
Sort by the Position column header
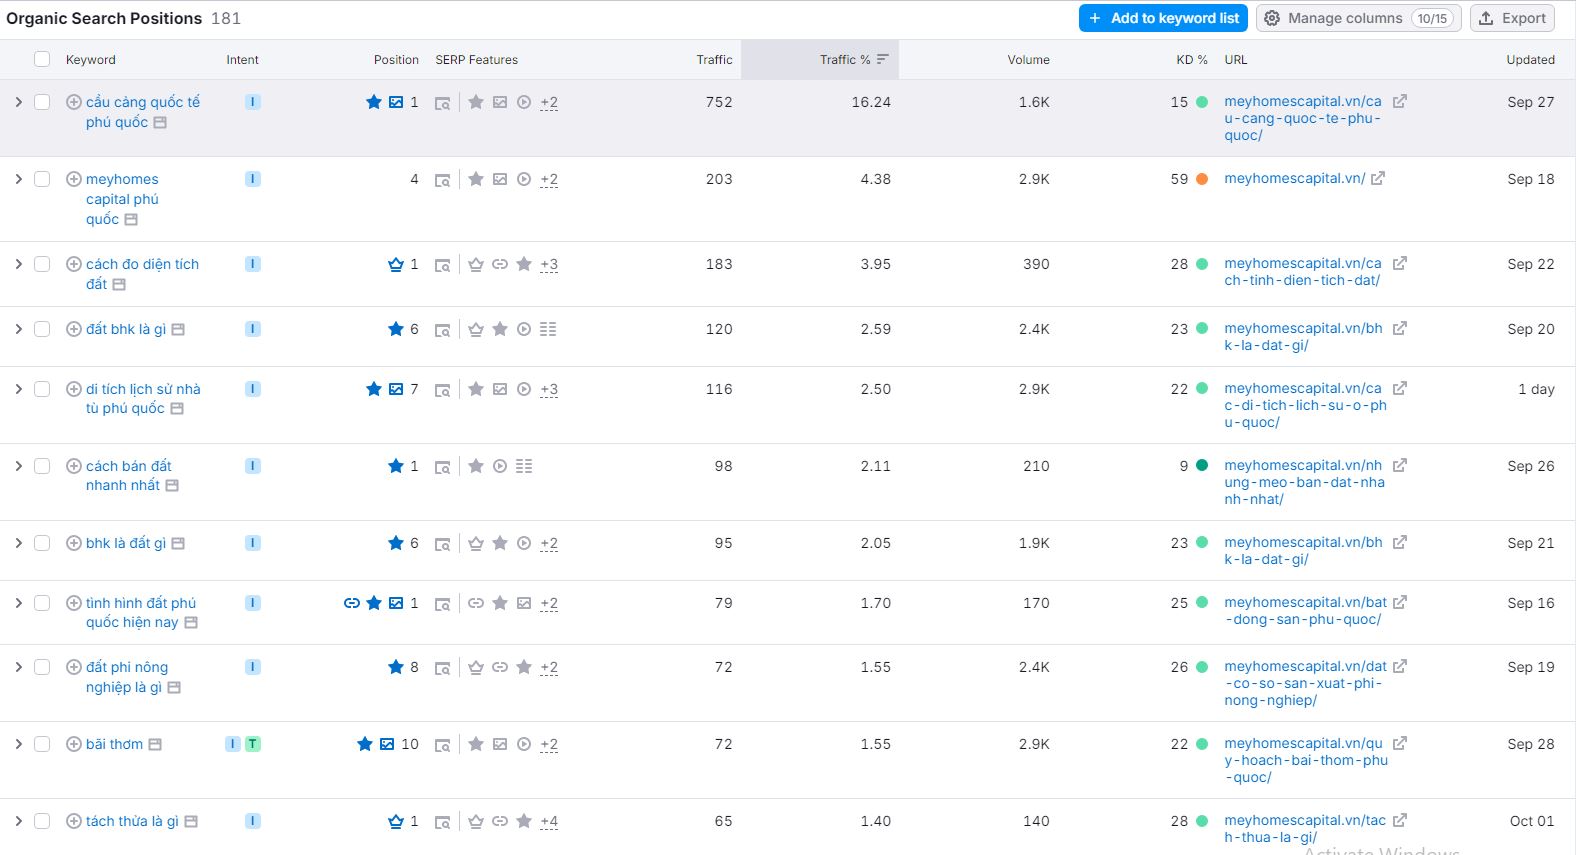tap(396, 60)
